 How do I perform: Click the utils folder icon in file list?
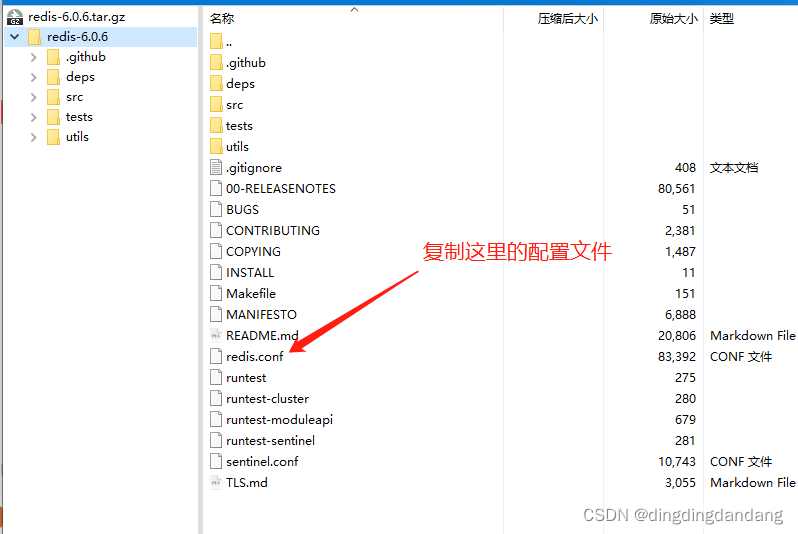216,147
